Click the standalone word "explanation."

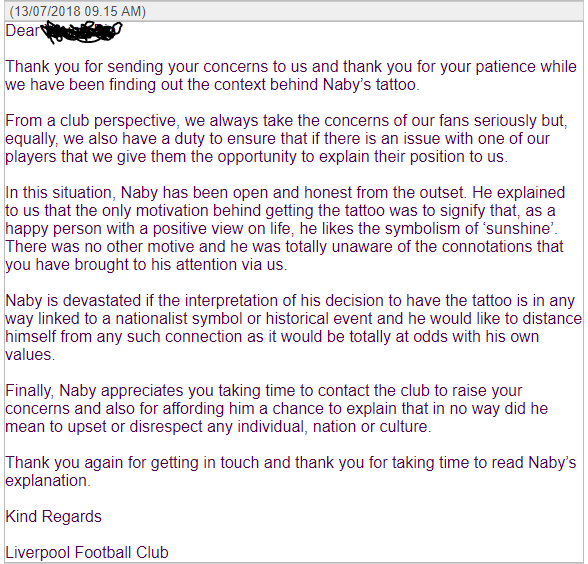tap(48, 481)
